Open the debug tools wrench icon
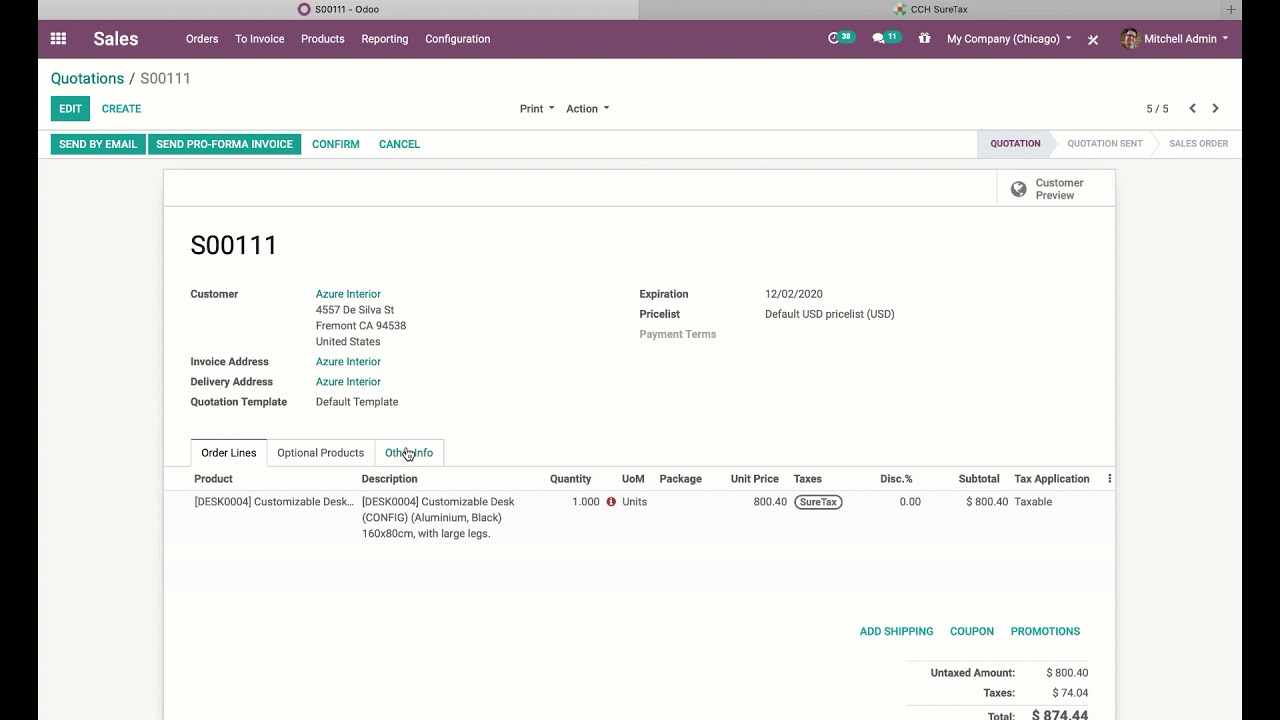The height and width of the screenshot is (720, 1280). tap(1093, 39)
